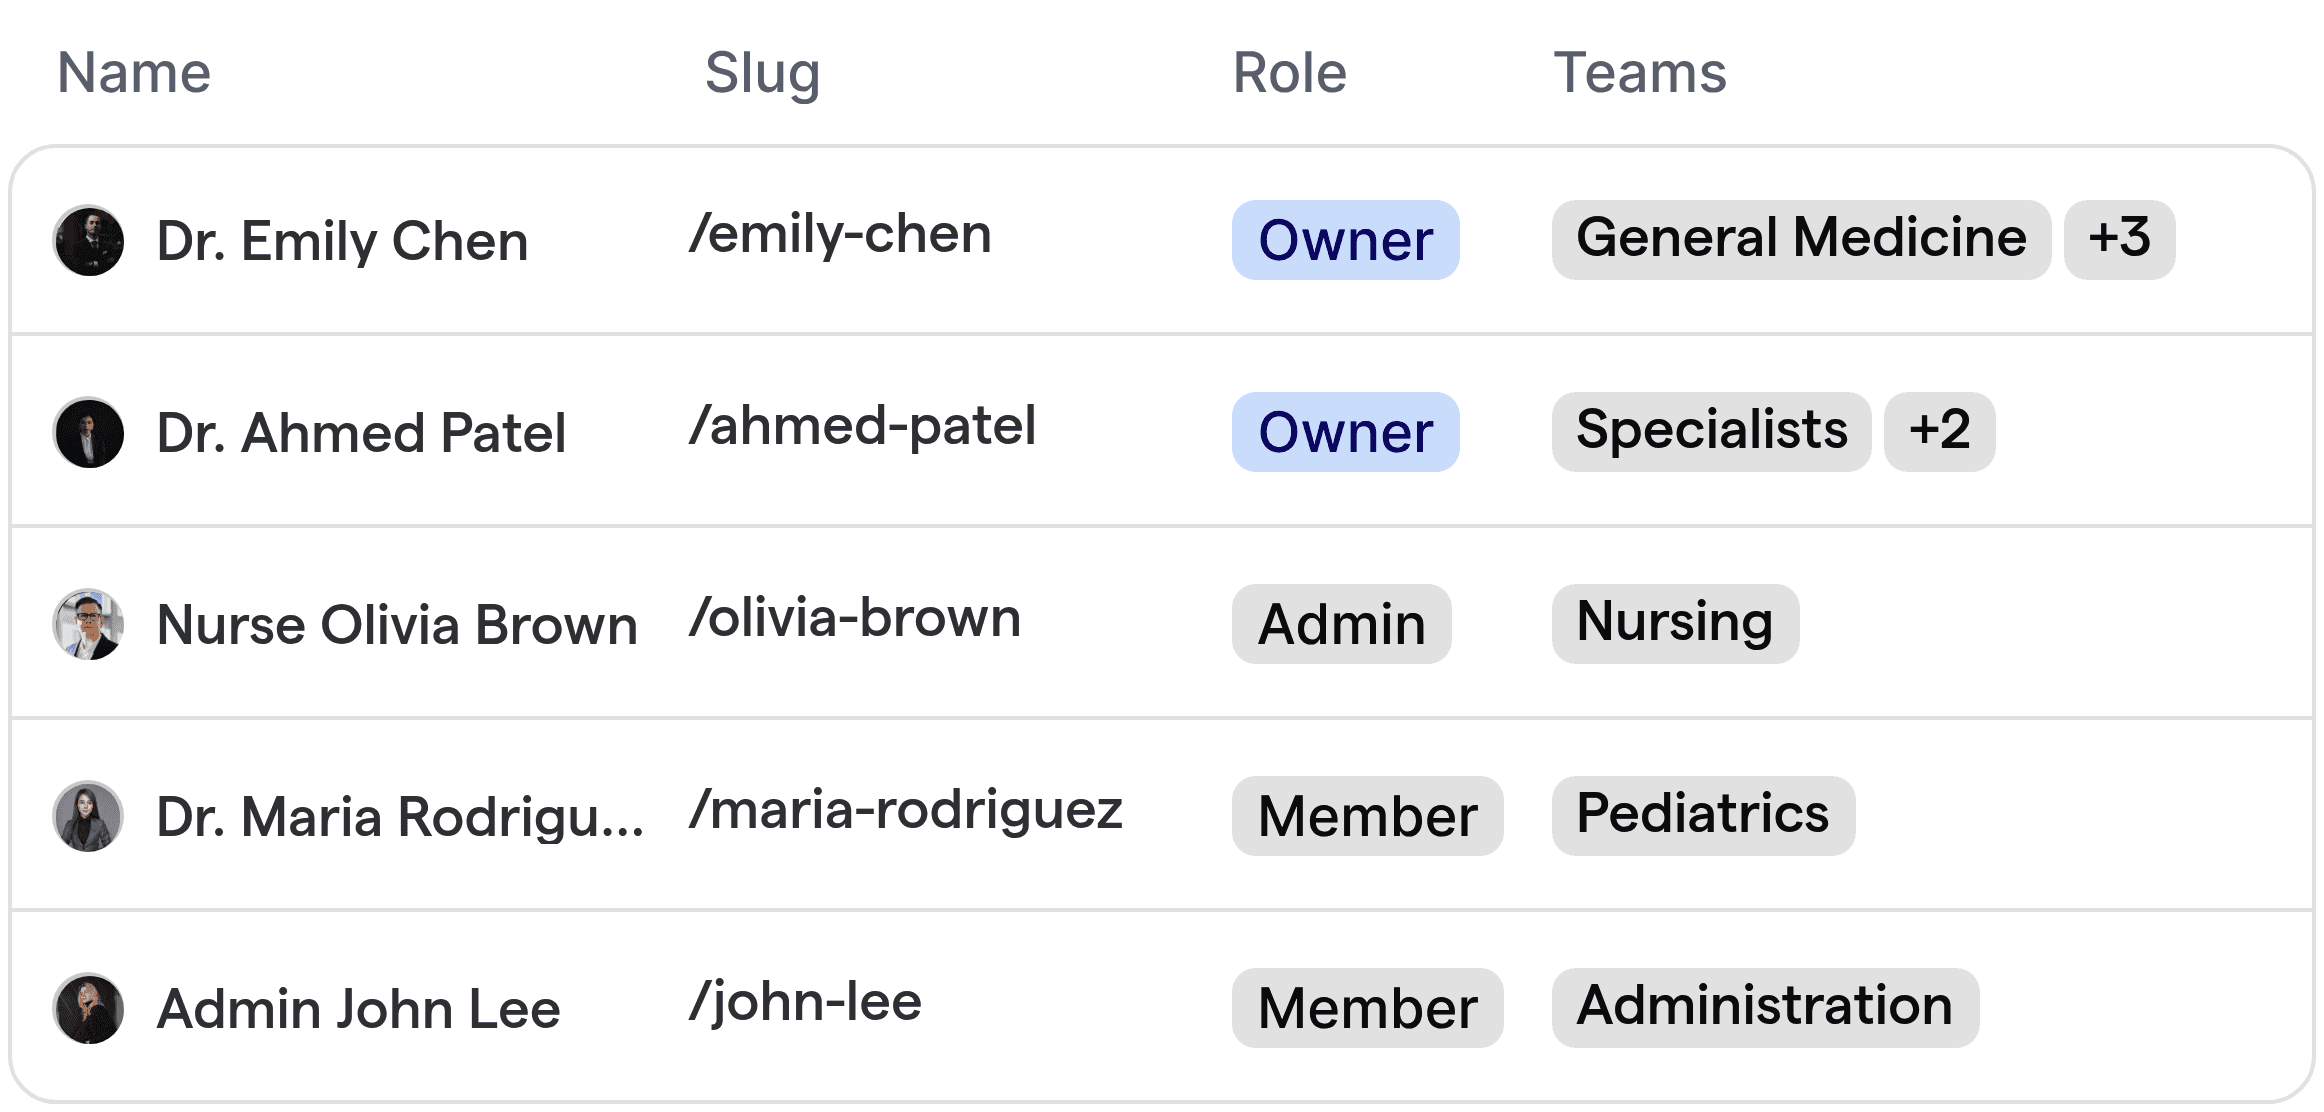
Task: Click Dr. Emily Chen's profile avatar
Action: (88, 240)
